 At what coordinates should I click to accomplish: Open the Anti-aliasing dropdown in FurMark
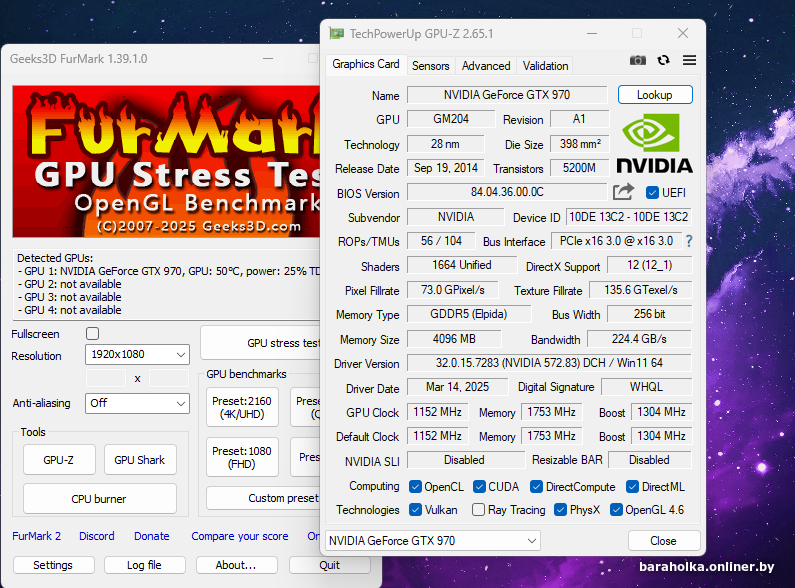(137, 403)
